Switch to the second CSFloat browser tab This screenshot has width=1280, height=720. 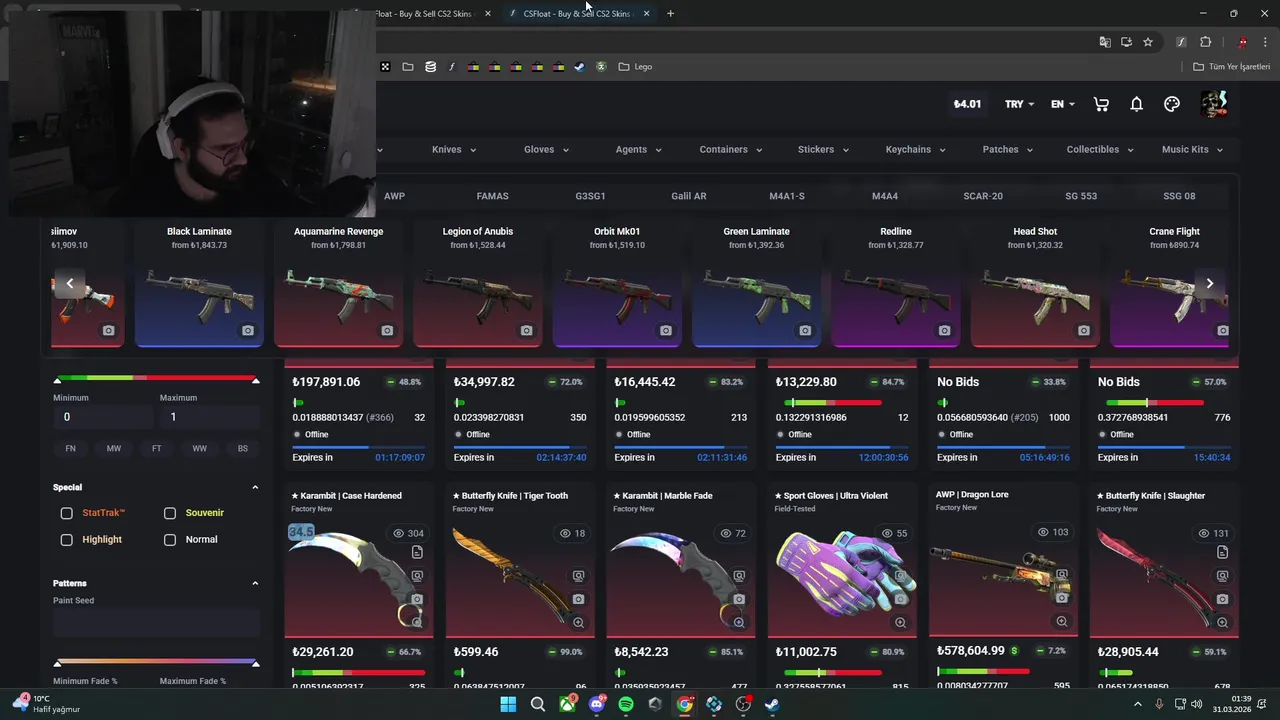tap(580, 14)
